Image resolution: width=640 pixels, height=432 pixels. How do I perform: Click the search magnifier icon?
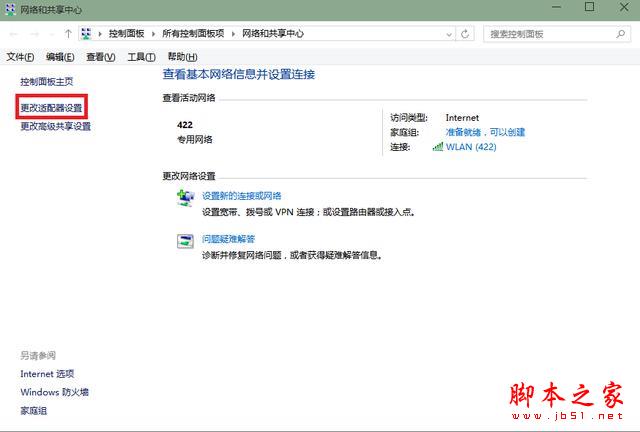pyautogui.click(x=619, y=34)
